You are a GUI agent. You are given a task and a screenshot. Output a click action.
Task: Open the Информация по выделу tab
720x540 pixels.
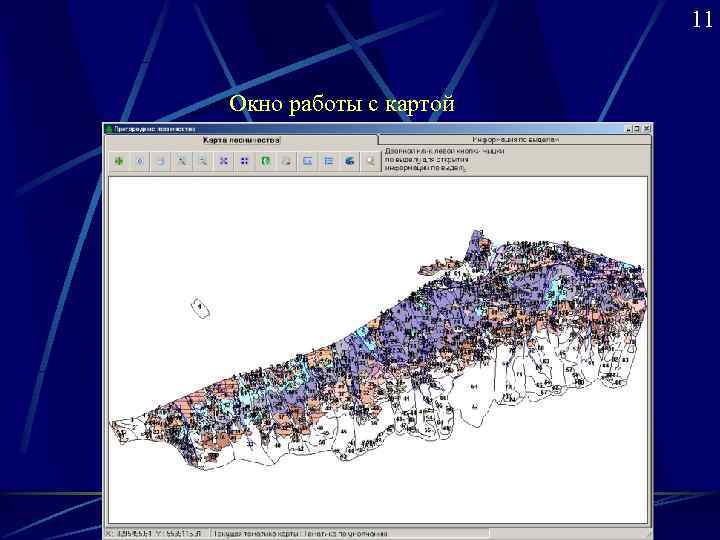515,140
